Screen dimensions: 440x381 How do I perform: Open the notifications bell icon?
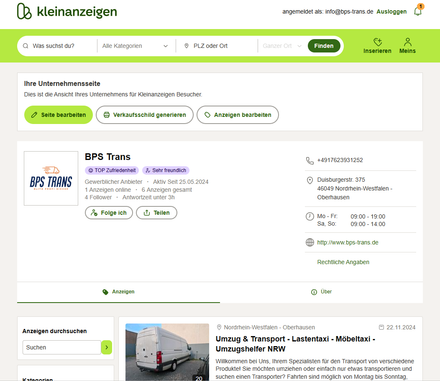[418, 11]
